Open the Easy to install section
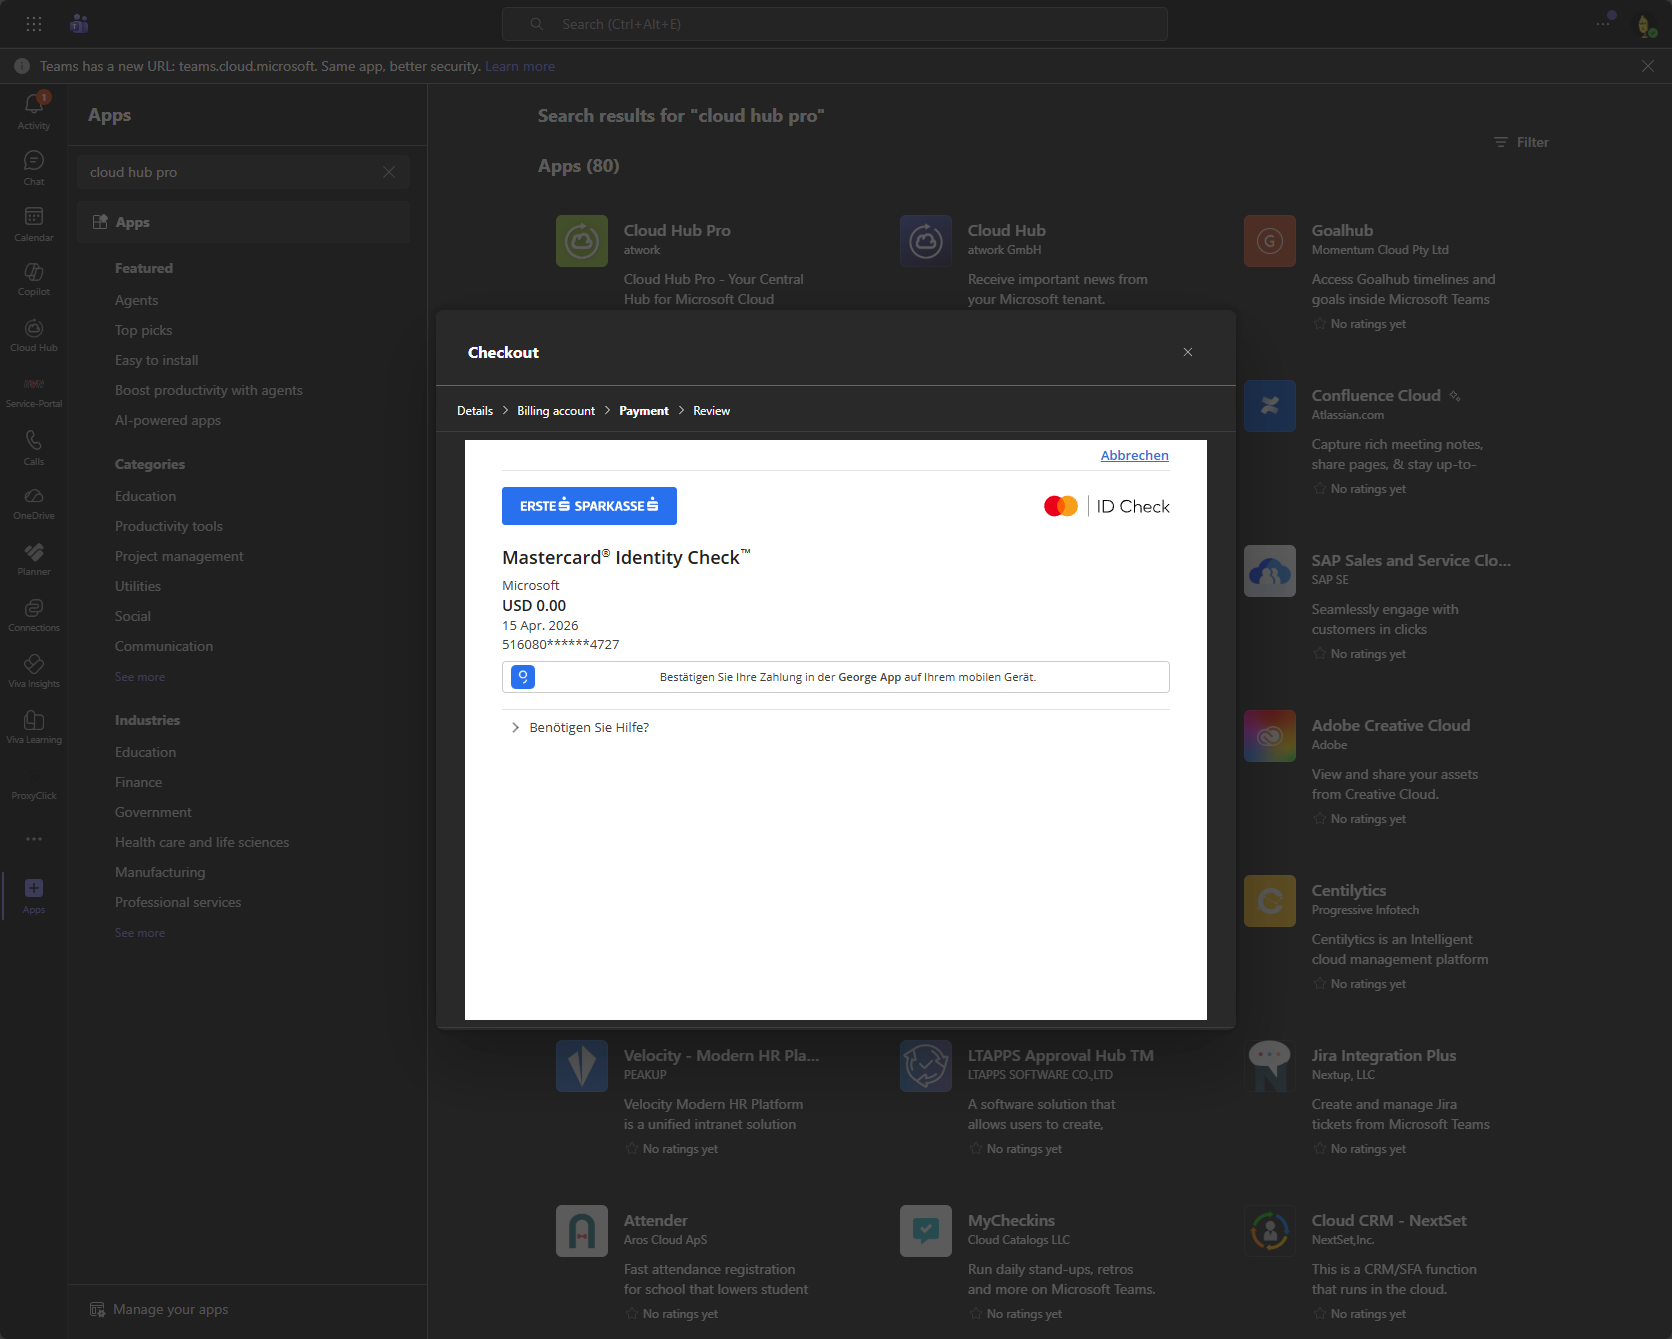1672x1339 pixels. coord(156,360)
